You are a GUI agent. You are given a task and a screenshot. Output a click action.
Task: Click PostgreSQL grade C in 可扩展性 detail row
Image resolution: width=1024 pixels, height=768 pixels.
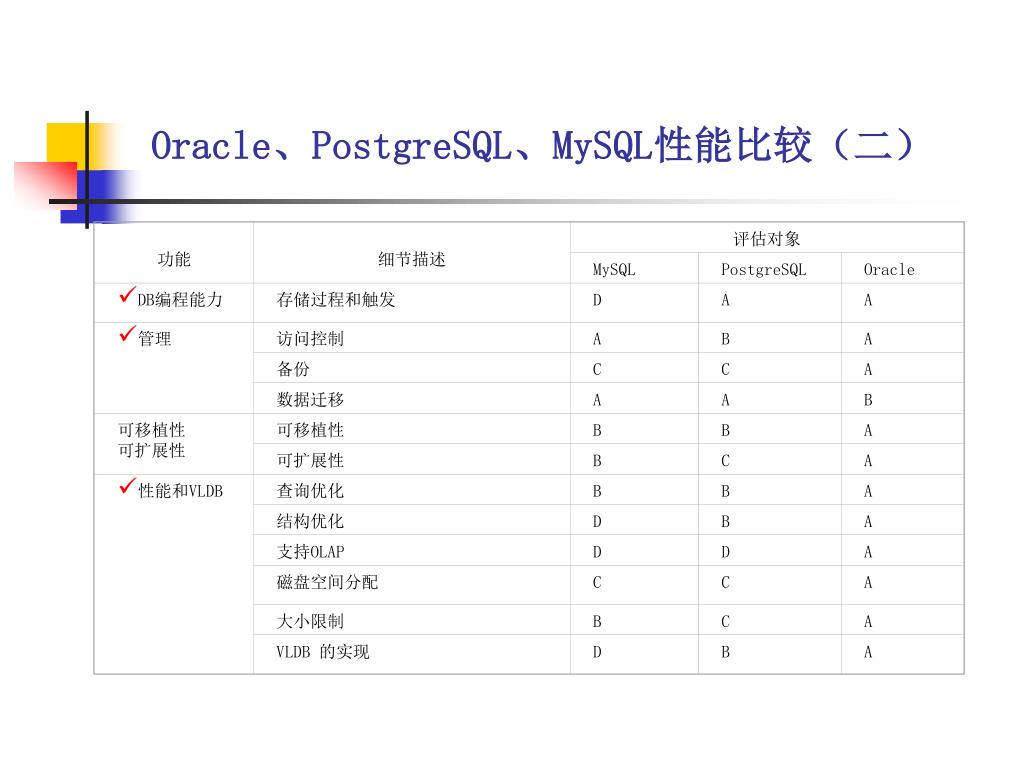point(726,461)
